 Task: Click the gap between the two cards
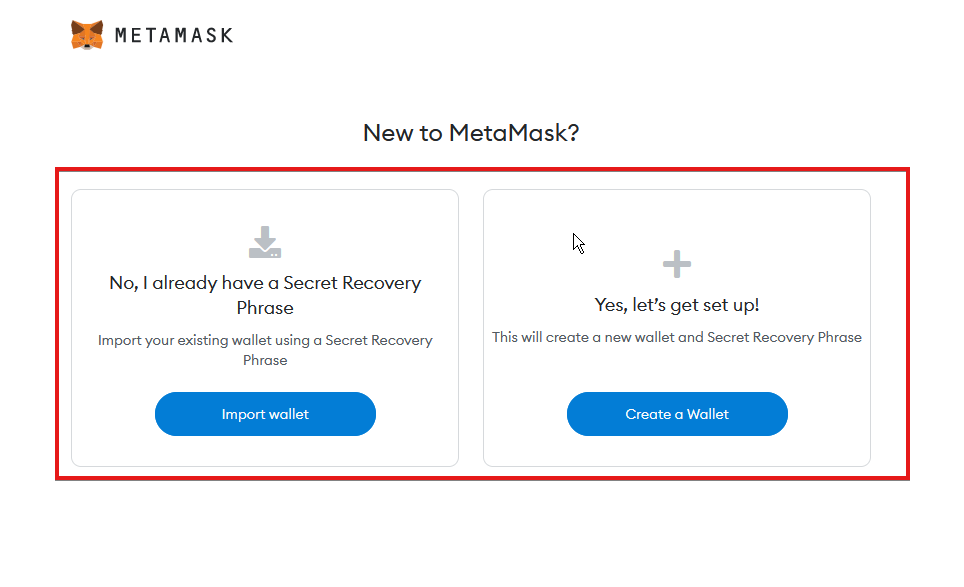(471, 328)
